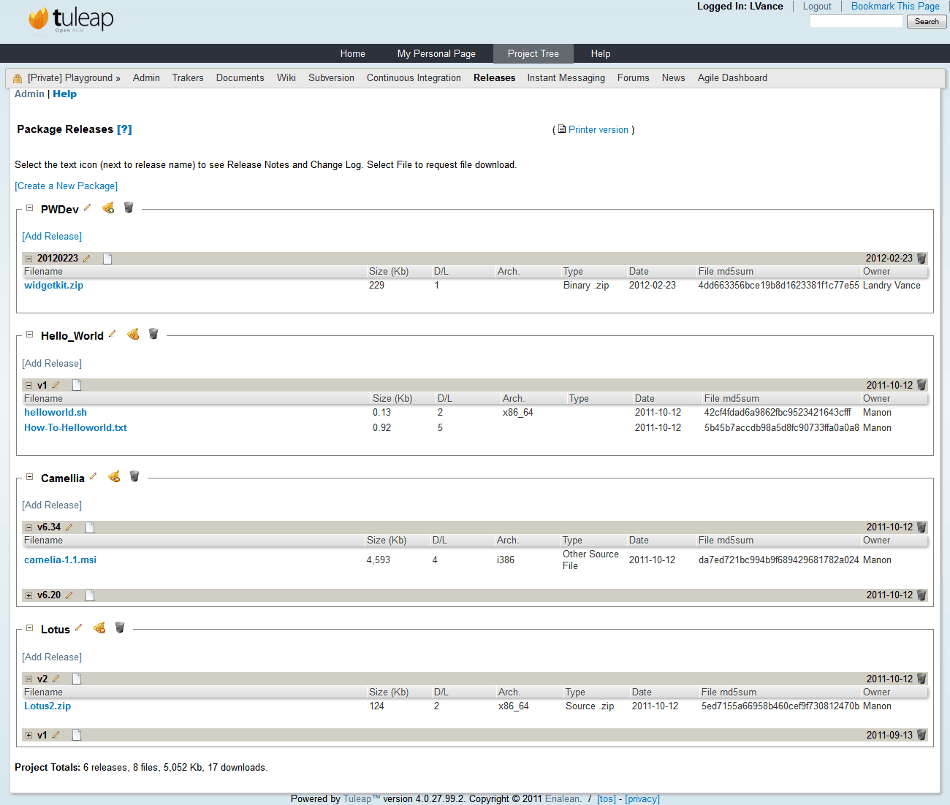Image resolution: width=950 pixels, height=805 pixels.
Task: Expand the v6.20 release row
Action: [29, 594]
